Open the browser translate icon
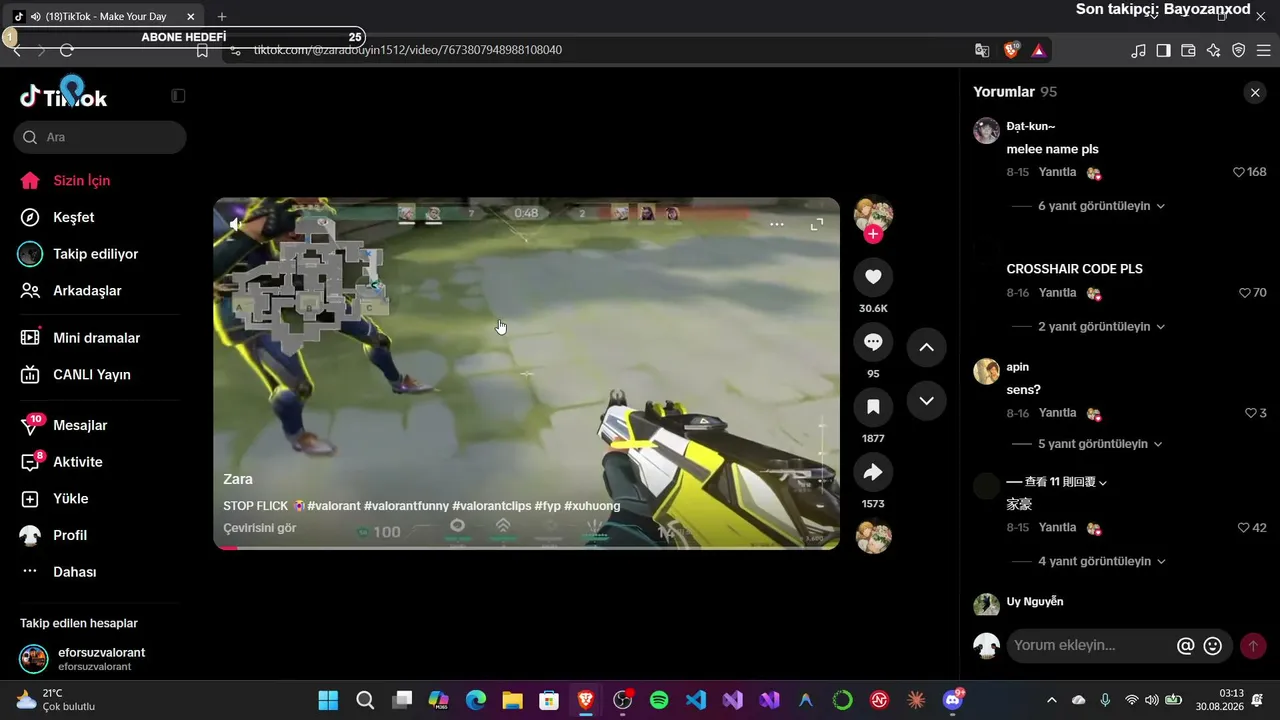 pyautogui.click(x=982, y=50)
